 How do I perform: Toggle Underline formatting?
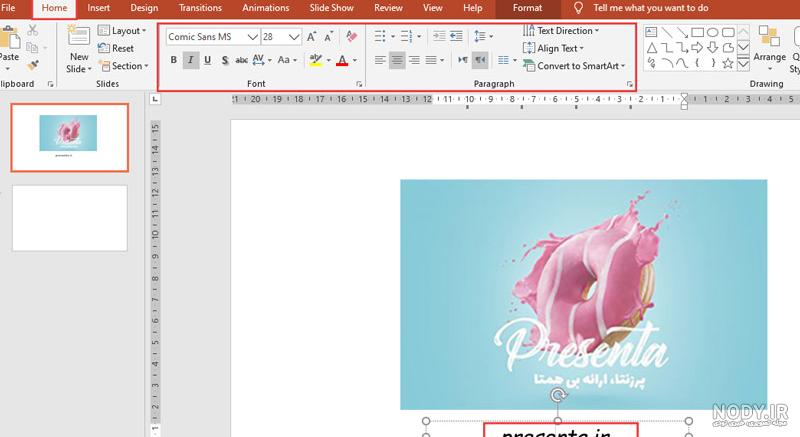(x=208, y=60)
